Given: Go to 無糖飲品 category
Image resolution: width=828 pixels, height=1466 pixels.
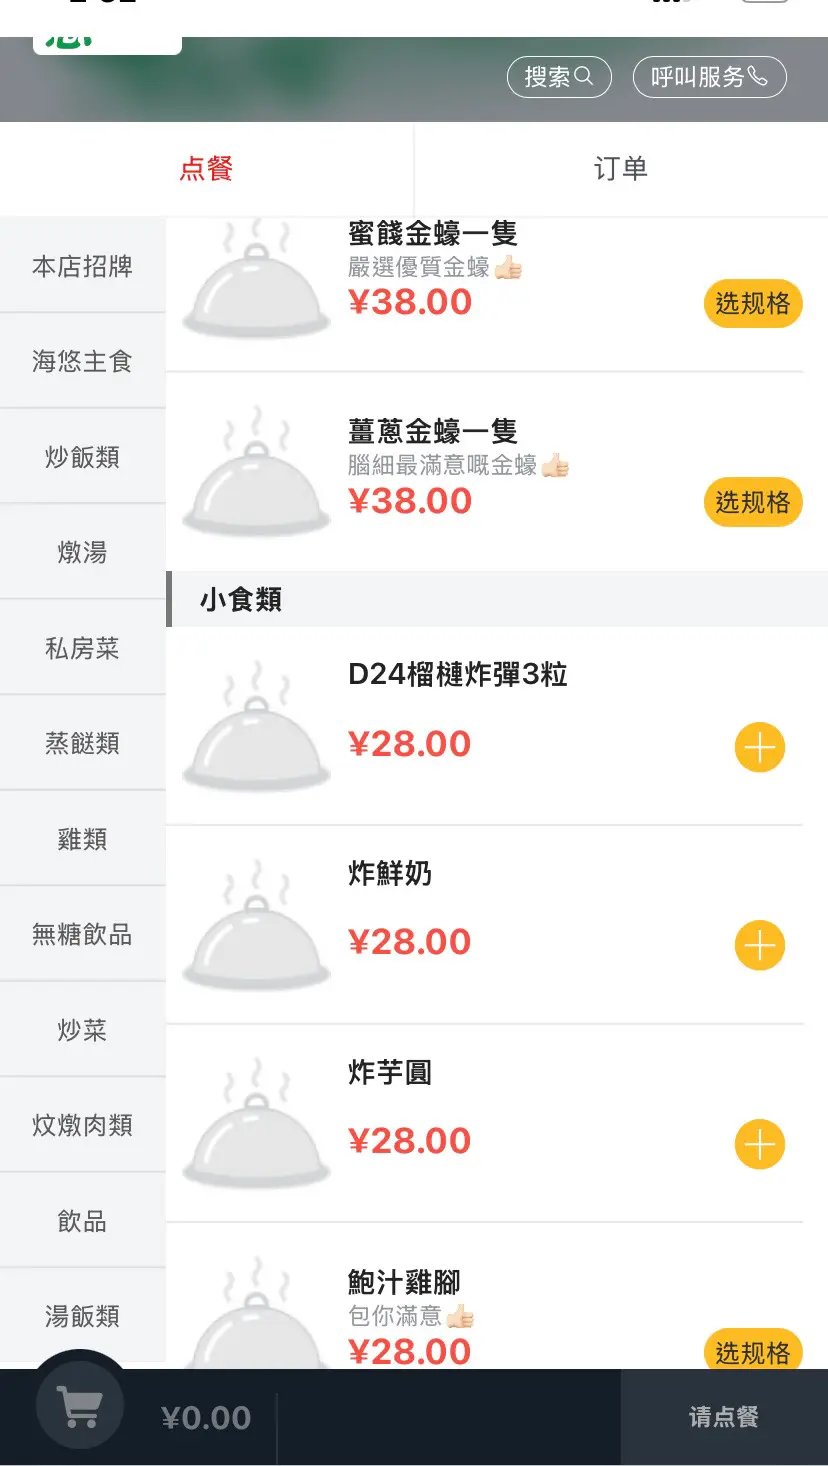Looking at the screenshot, I should 82,935.
